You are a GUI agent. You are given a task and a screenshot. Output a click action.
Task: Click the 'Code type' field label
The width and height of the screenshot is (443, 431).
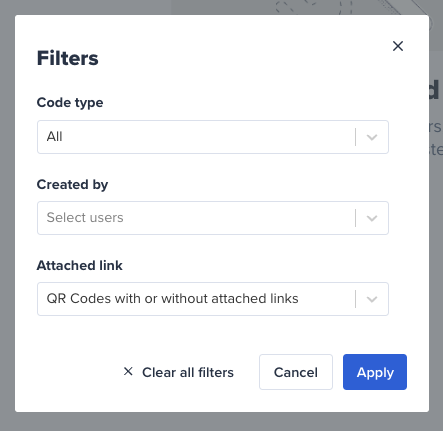coord(70,103)
